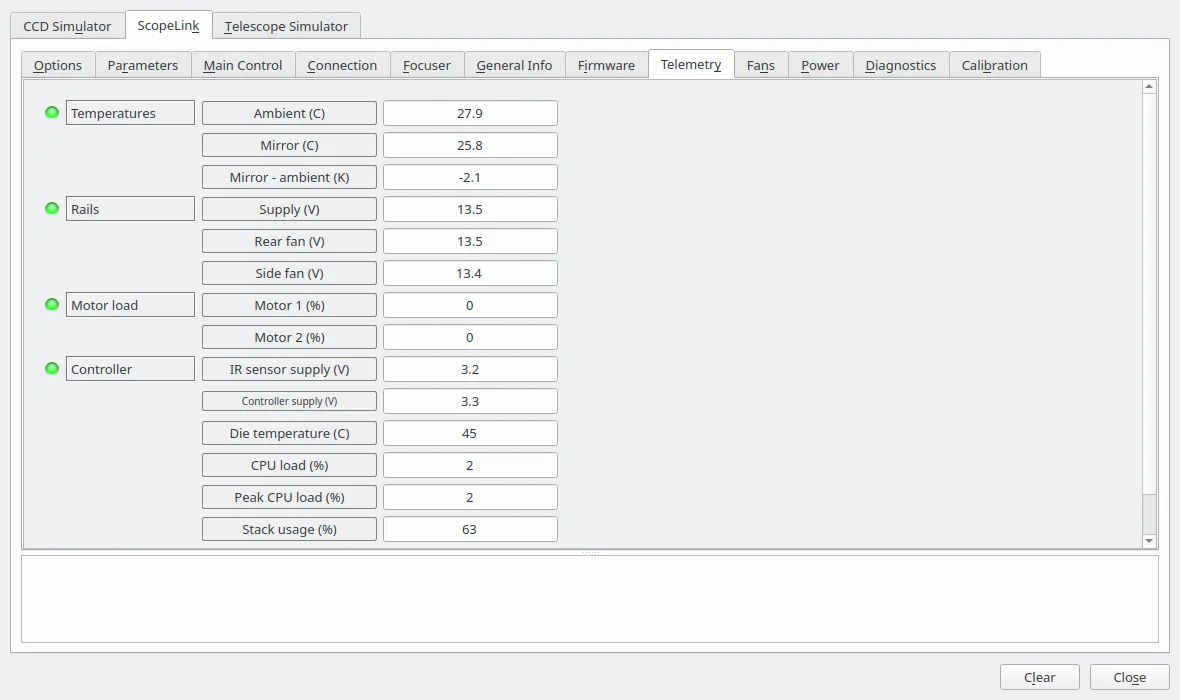This screenshot has width=1180, height=700.
Task: Open the Calibration tab
Action: click(x=995, y=65)
